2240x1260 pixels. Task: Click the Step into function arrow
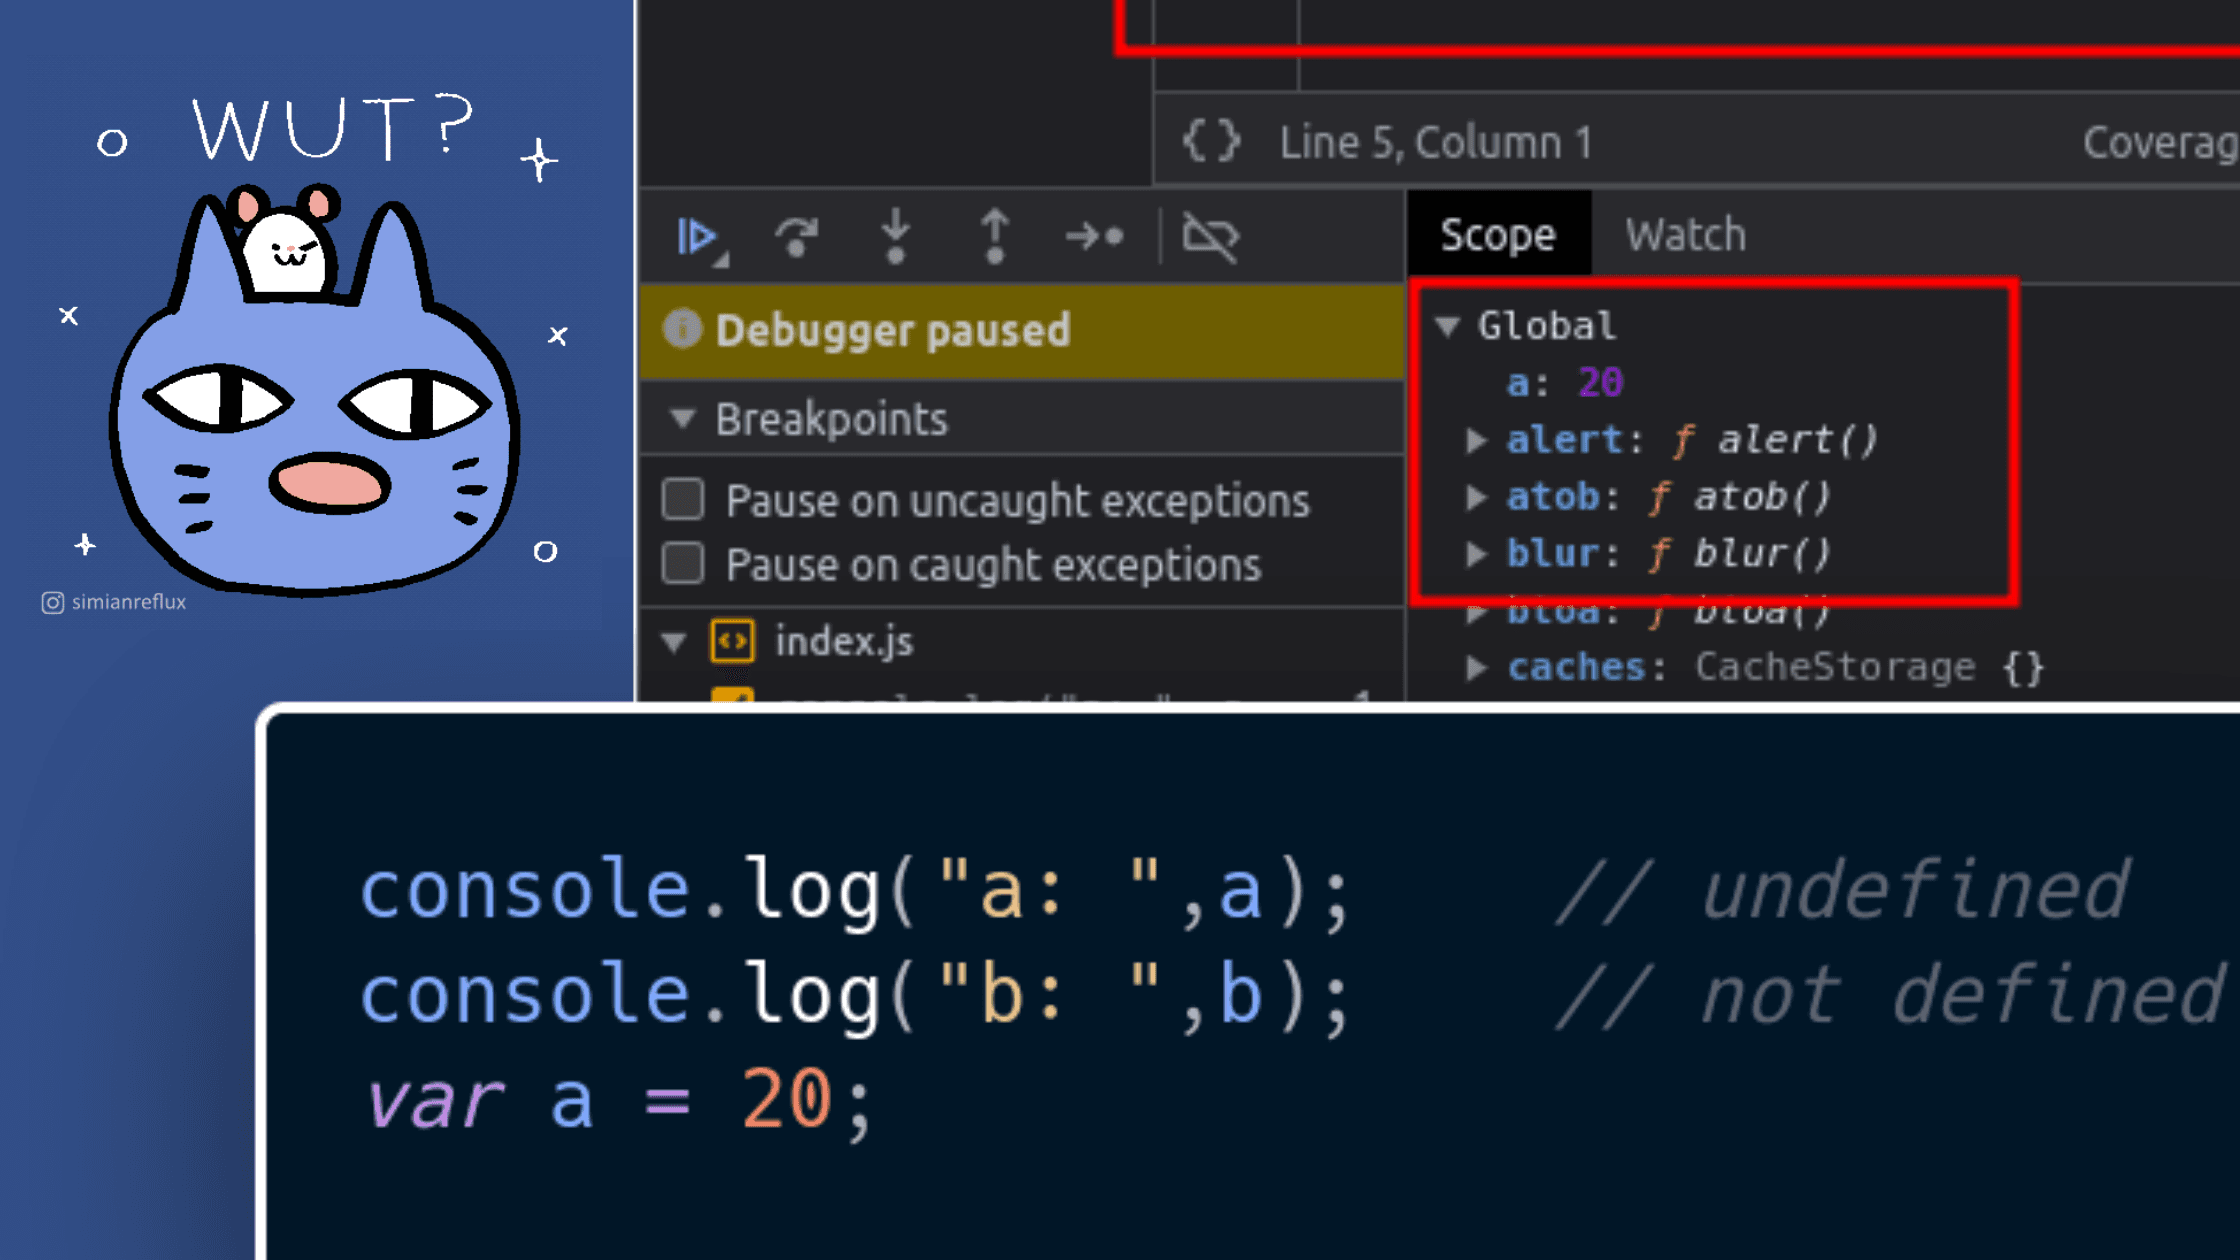[895, 237]
